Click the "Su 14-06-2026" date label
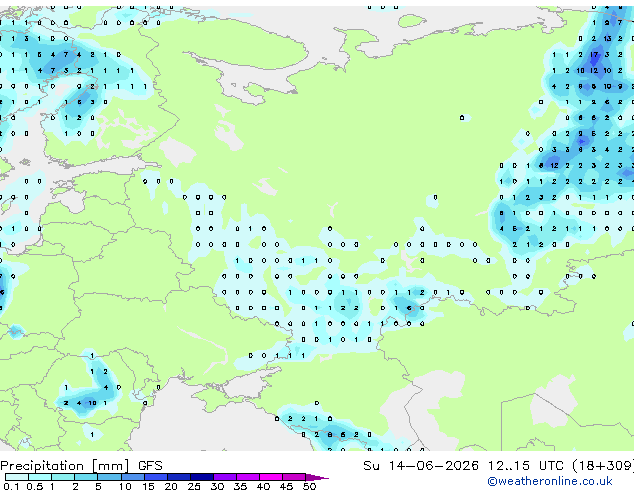Viewport: 634px width, 490px height. click(421, 466)
